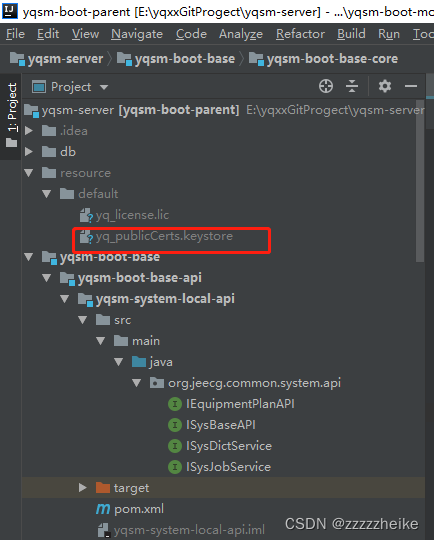Click the blue java source folder icon
434x540 pixels.
(x=139, y=362)
